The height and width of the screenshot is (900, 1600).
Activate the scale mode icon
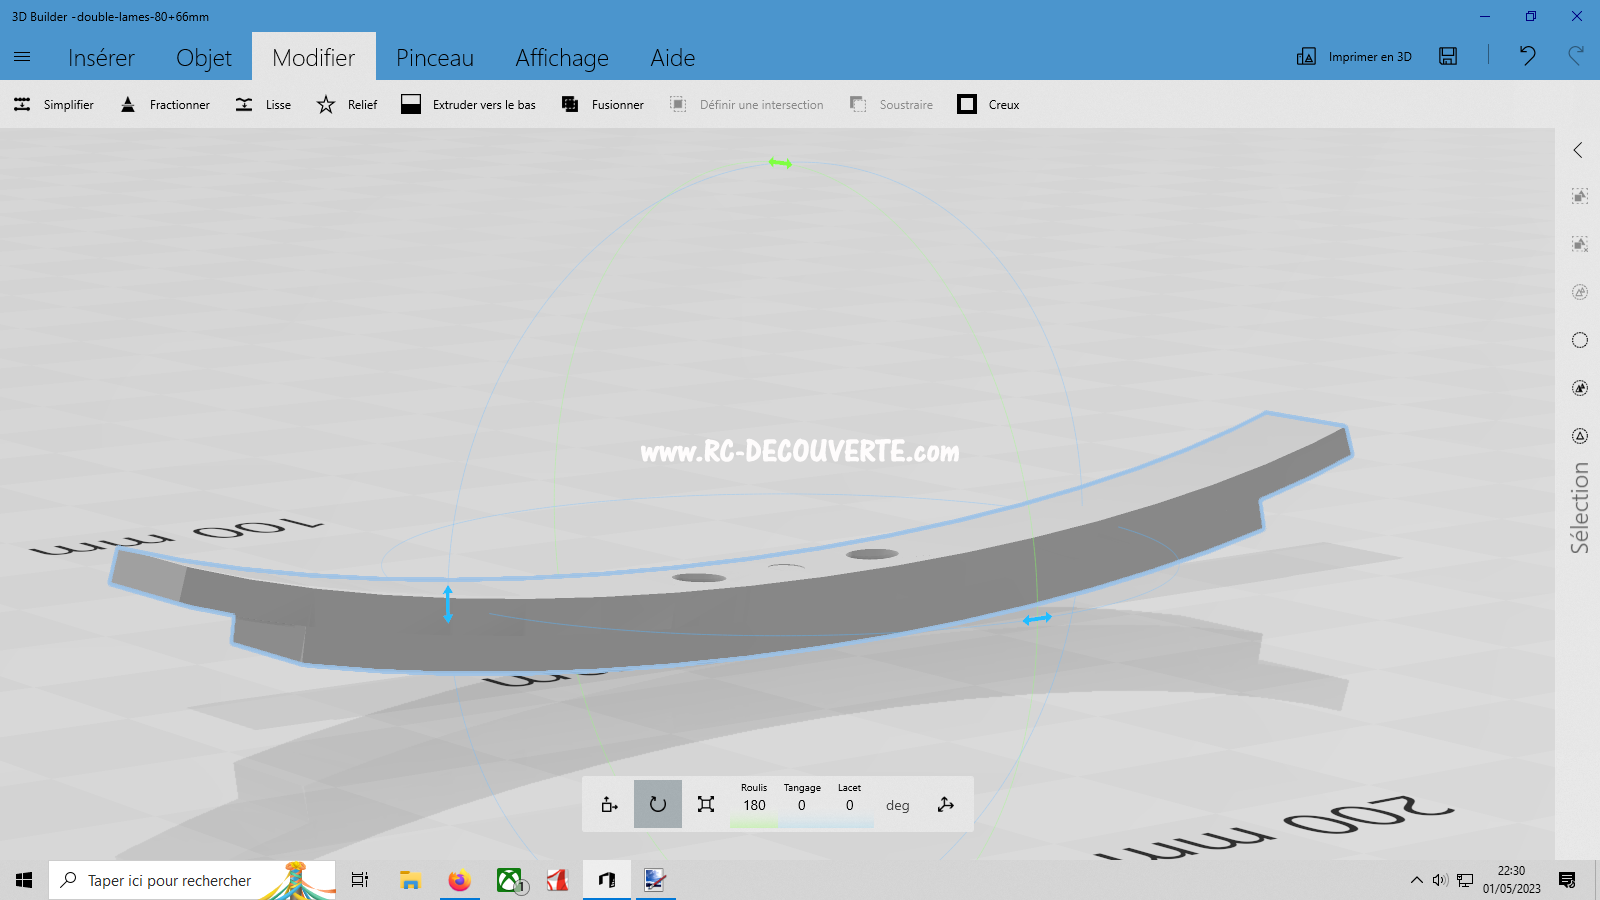[x=706, y=804]
